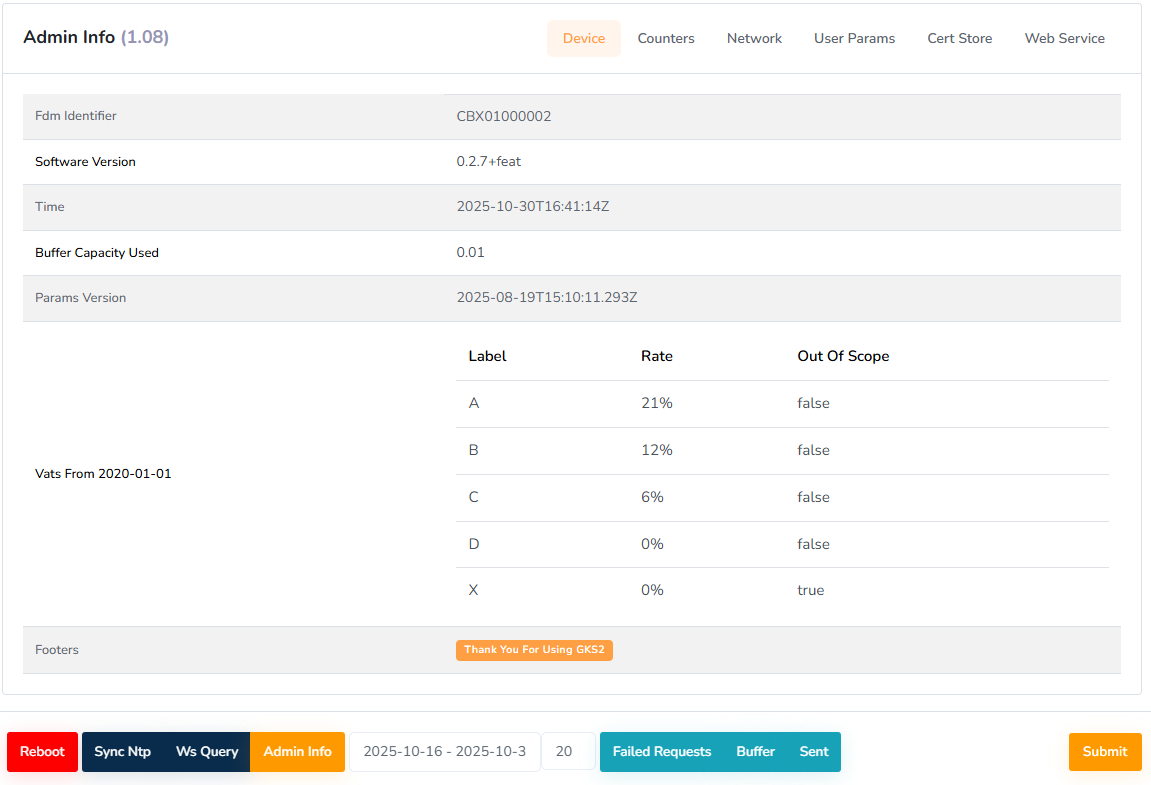Screen dimensions: 1151x785
Task: Click the Fdm Identifier value CBX01000002
Action: point(504,116)
